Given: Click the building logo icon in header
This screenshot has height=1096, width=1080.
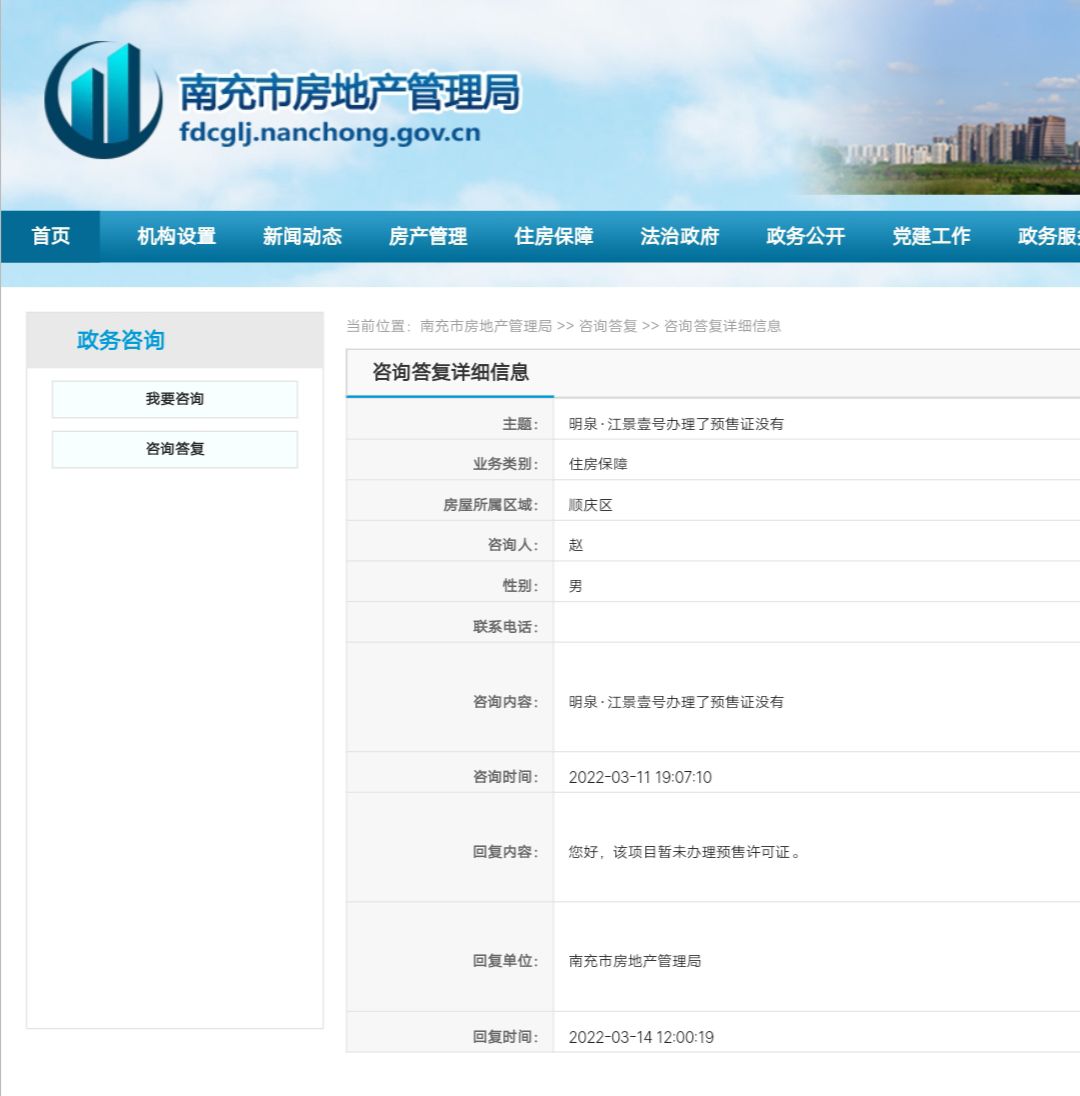Looking at the screenshot, I should pyautogui.click(x=102, y=99).
